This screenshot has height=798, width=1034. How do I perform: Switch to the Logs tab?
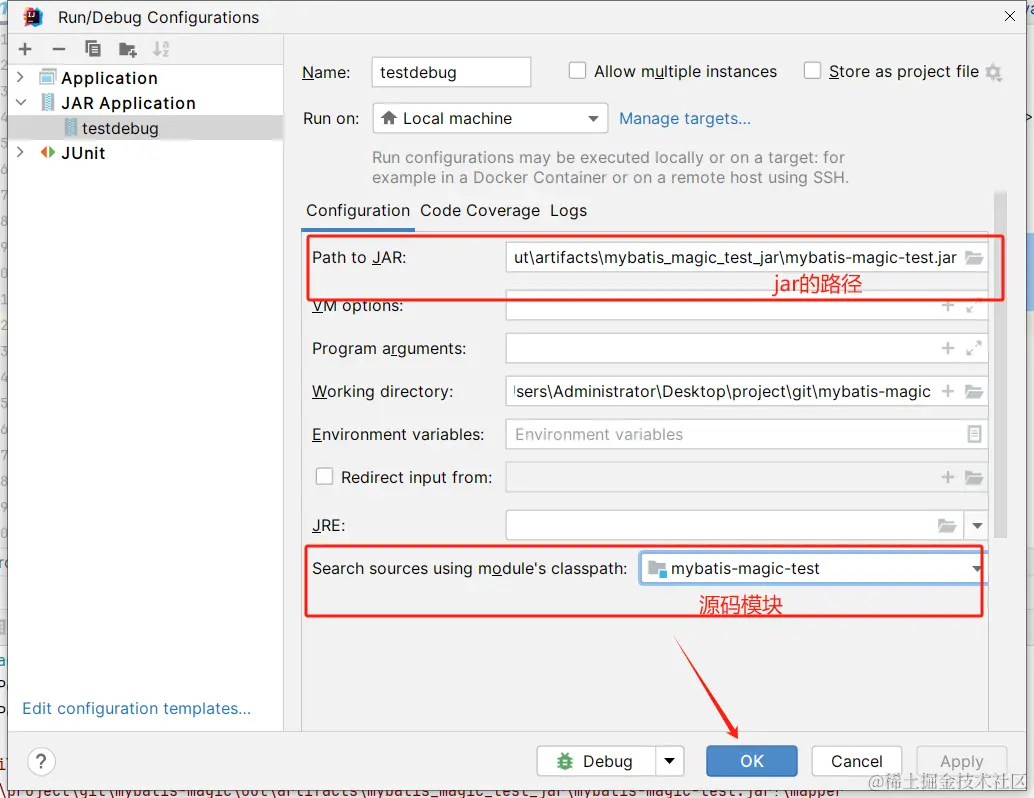568,211
